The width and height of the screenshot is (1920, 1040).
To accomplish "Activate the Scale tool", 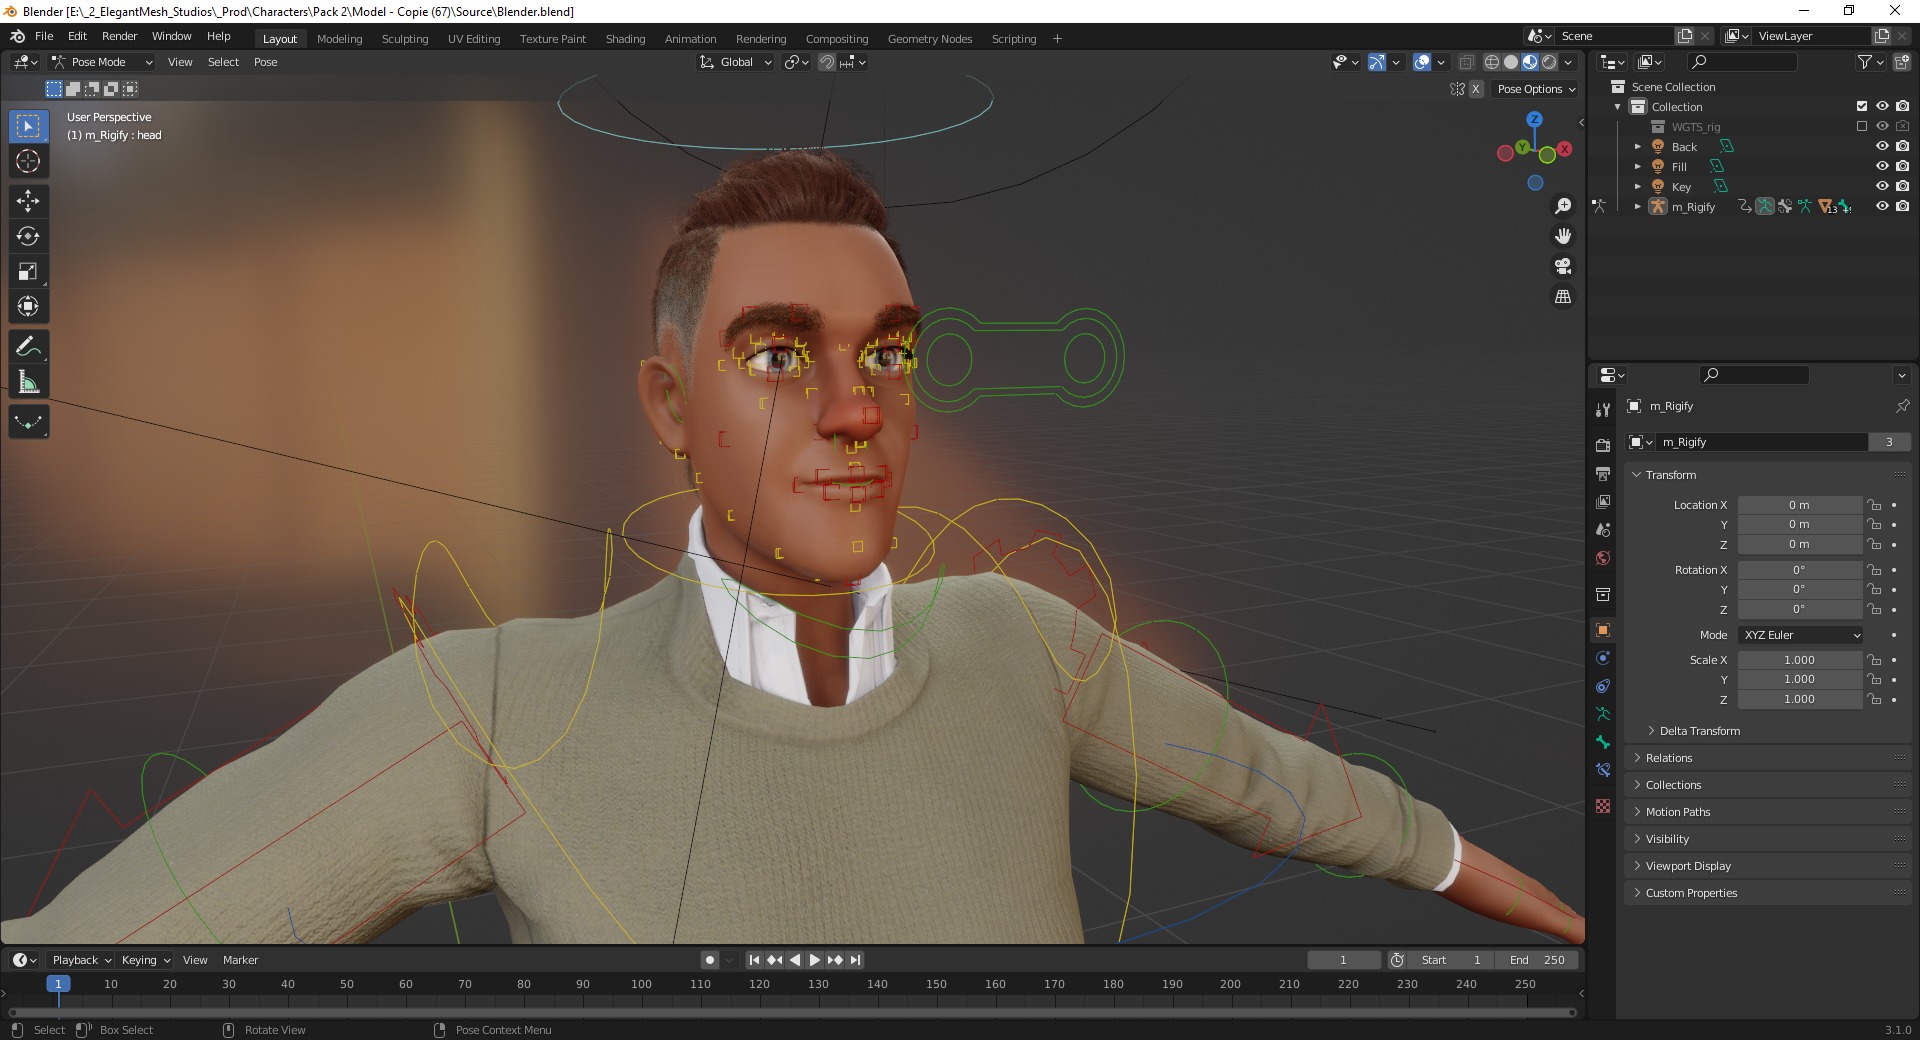I will click(x=28, y=271).
